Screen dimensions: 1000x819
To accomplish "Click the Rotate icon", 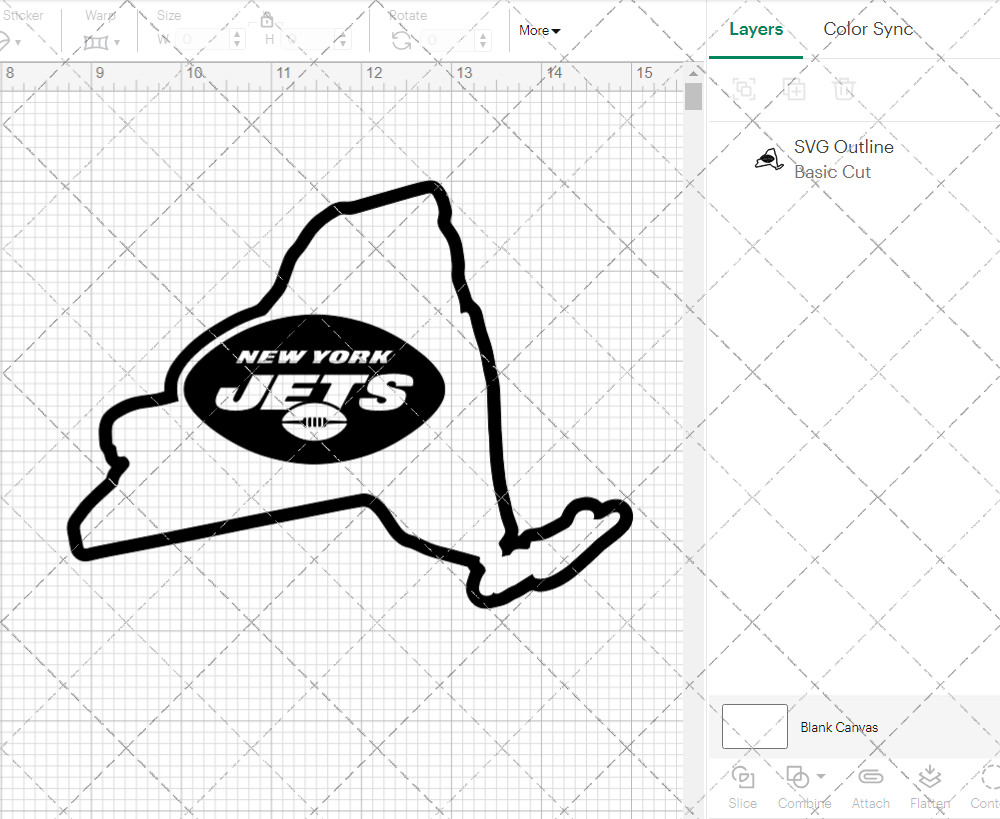I will pos(401,41).
